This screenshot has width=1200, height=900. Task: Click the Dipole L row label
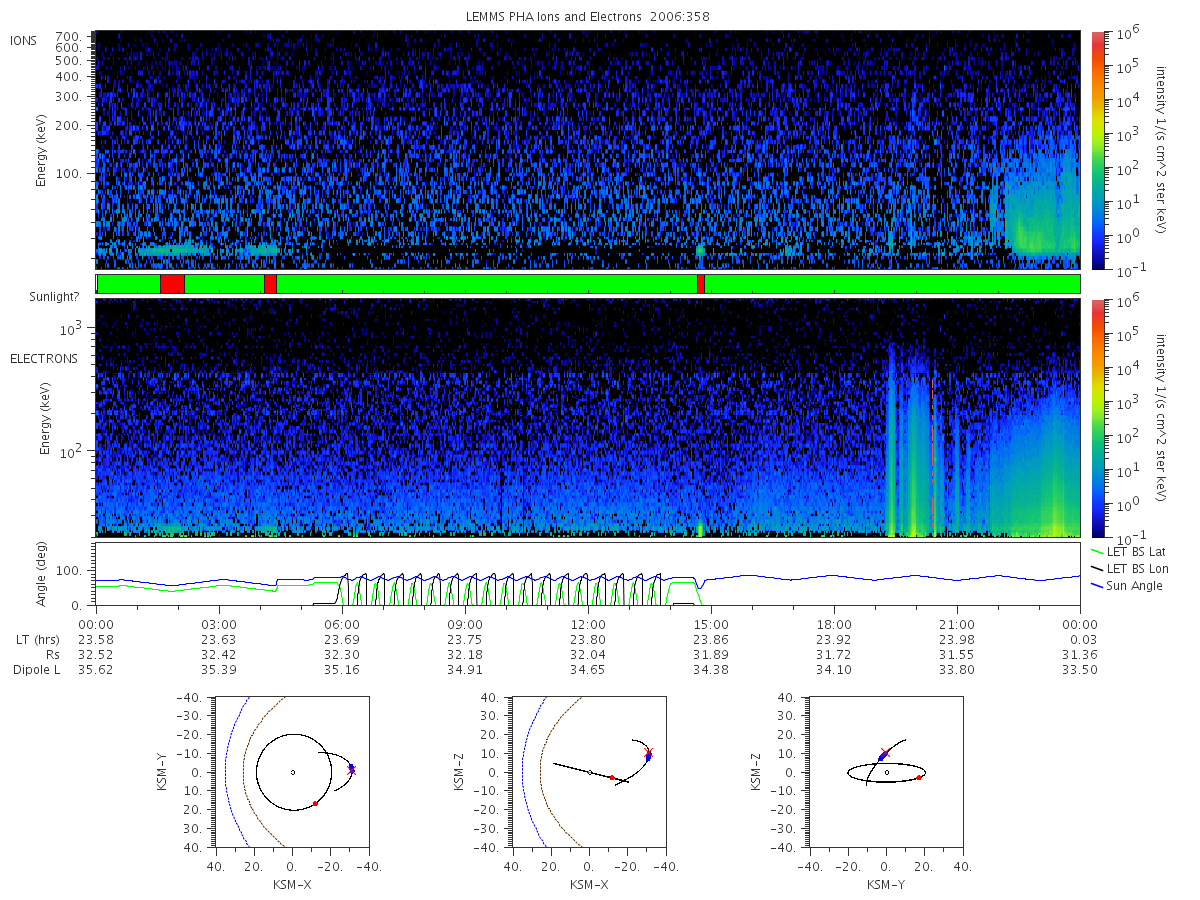click(36, 669)
